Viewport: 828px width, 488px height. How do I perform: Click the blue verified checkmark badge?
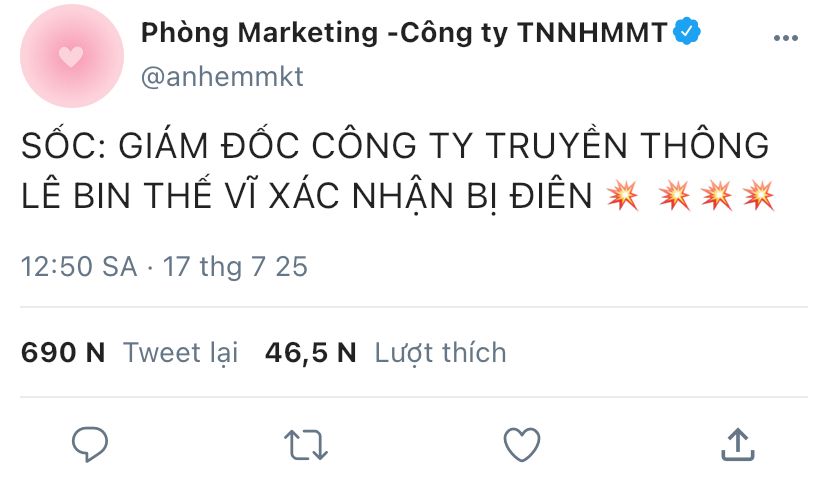point(686,31)
